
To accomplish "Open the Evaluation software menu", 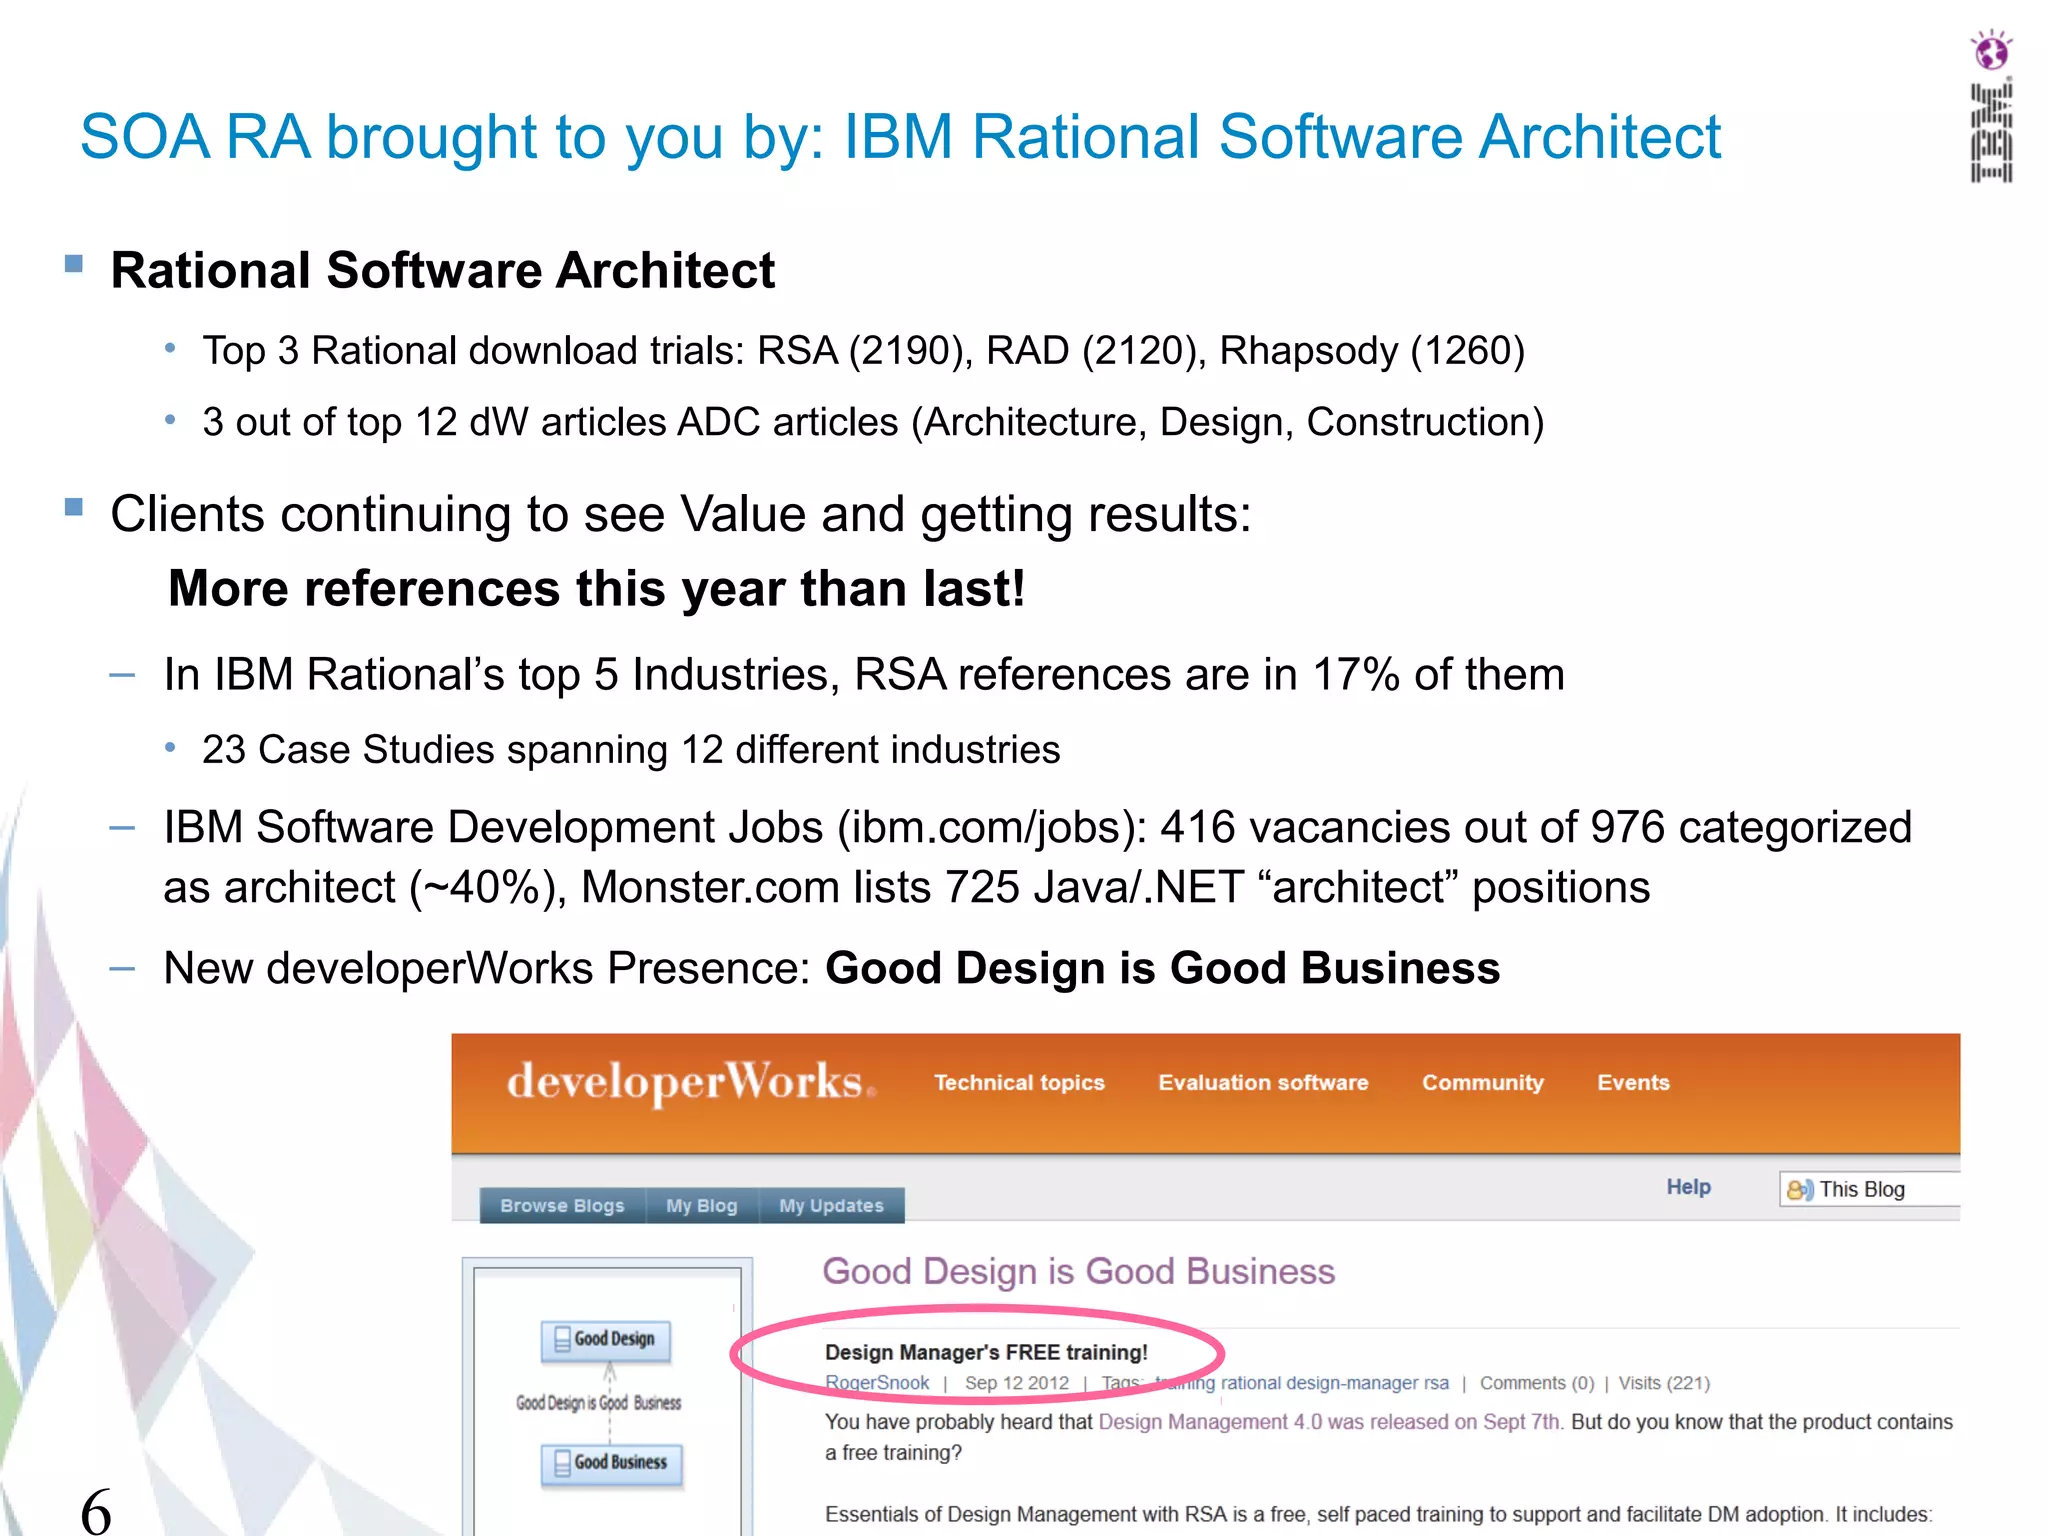I will click(1263, 1083).
